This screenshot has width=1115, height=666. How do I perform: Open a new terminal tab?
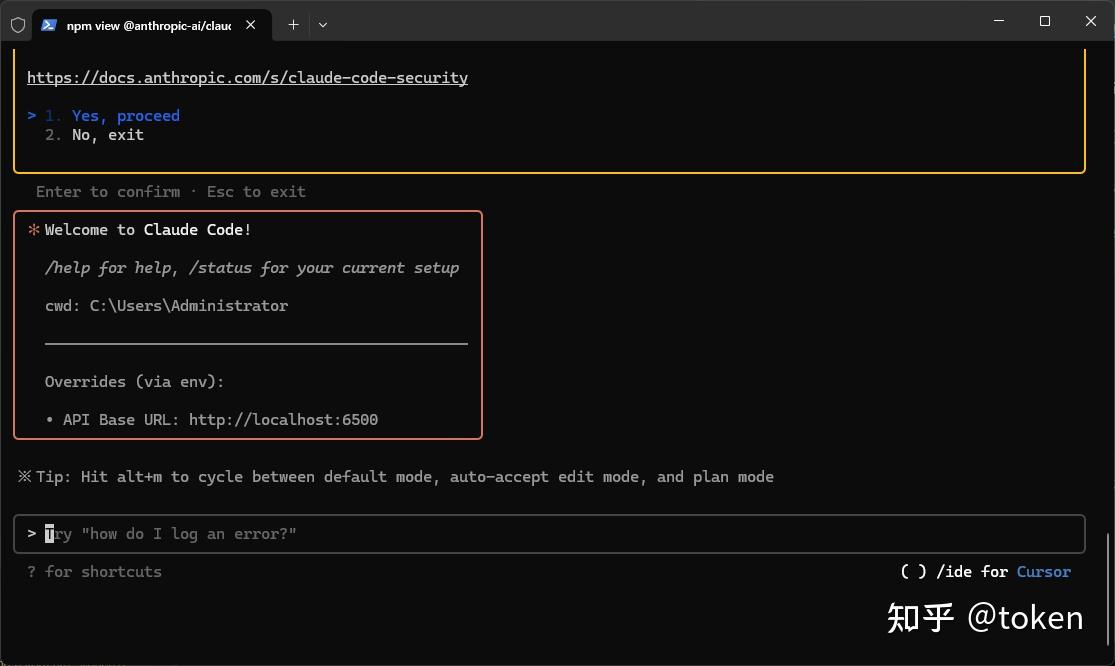[293, 25]
